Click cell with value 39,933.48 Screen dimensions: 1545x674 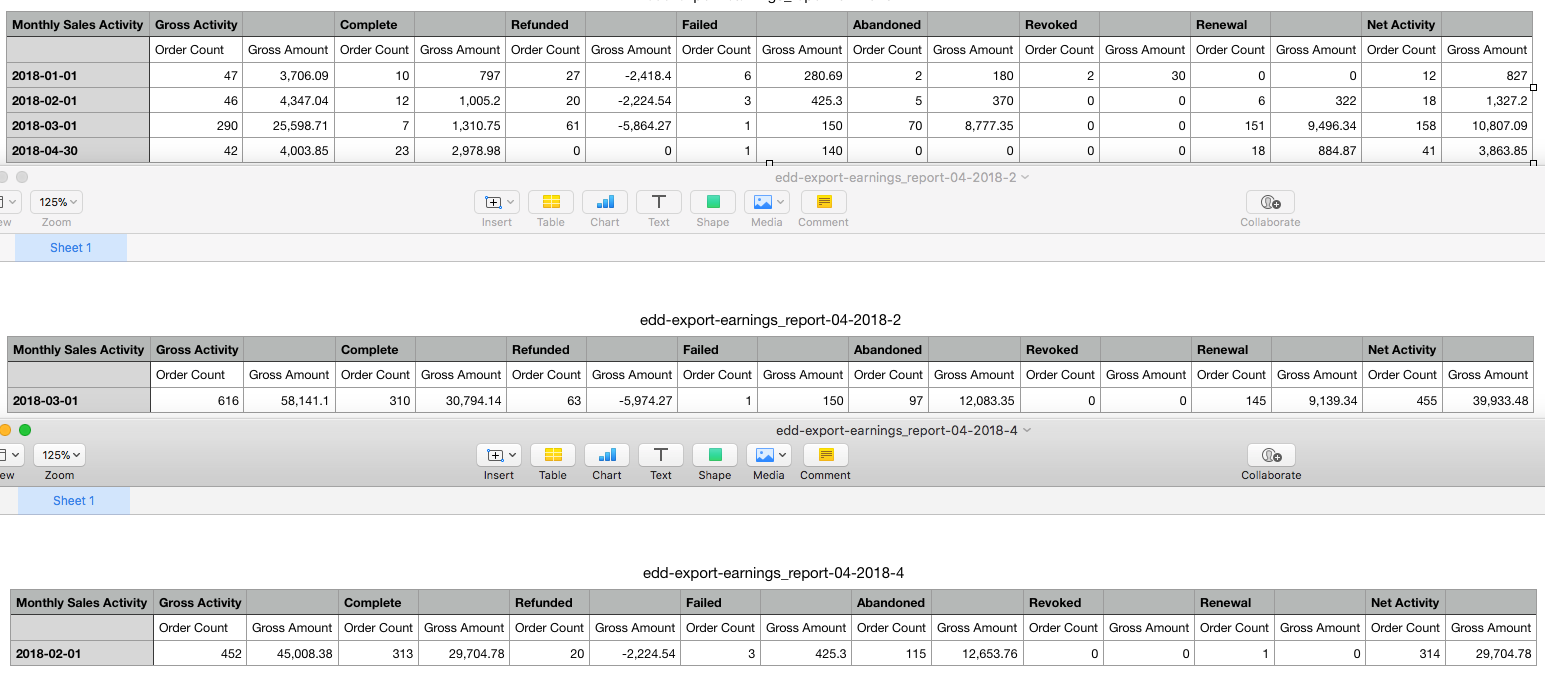tap(1488, 400)
